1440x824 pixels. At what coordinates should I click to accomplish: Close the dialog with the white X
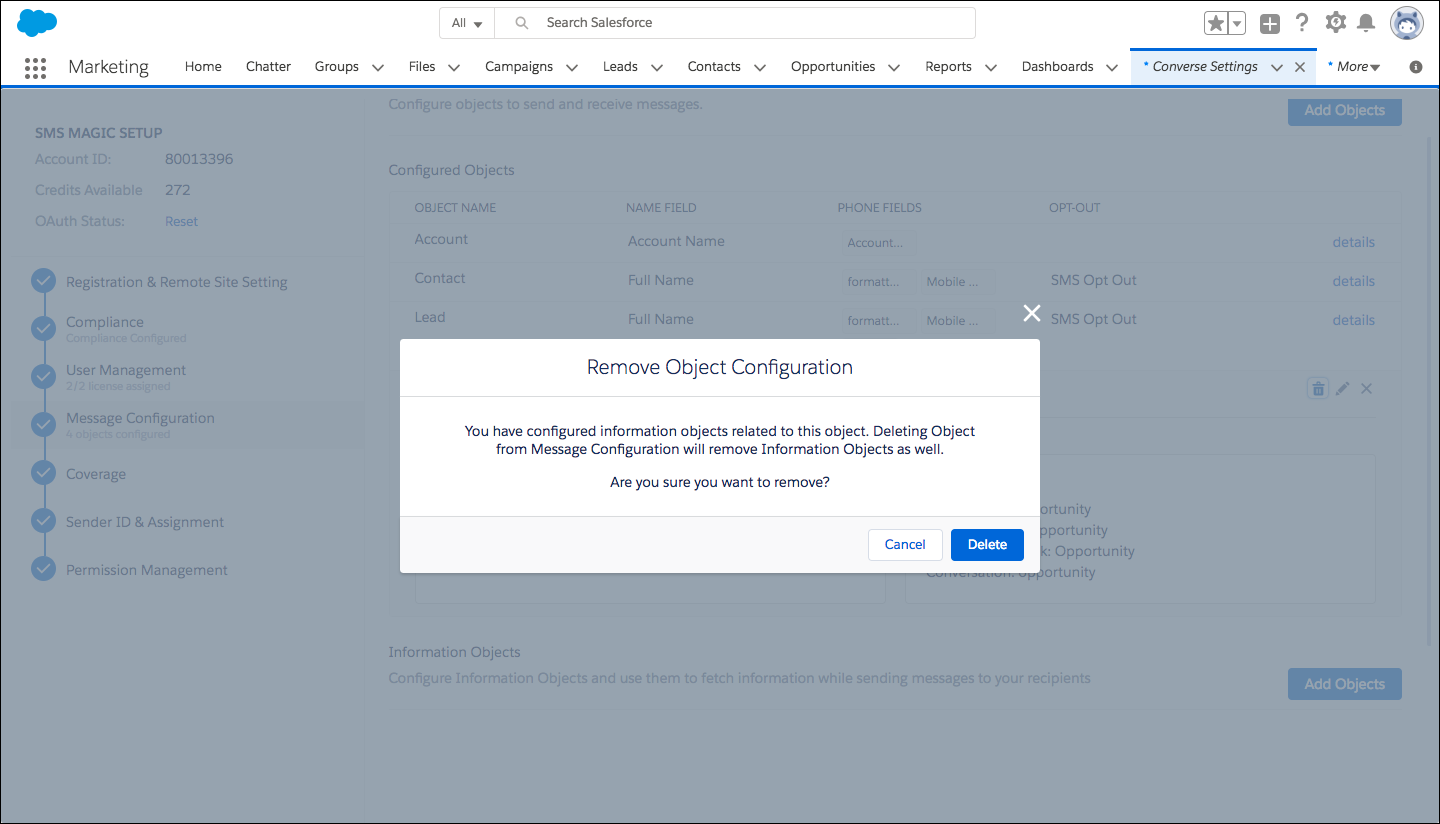1032,313
